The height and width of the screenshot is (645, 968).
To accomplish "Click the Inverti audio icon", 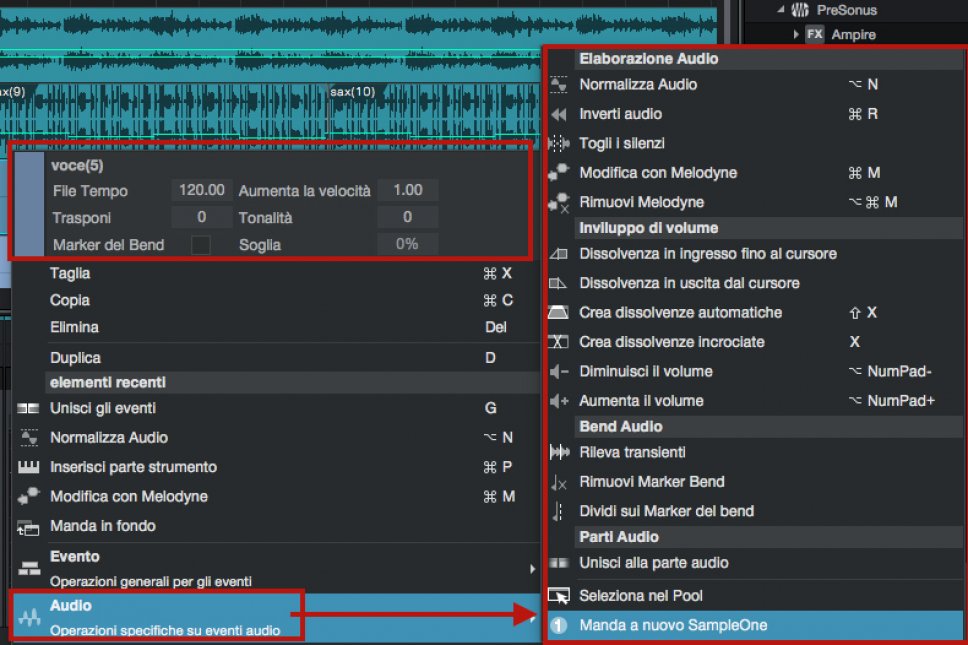I will click(559, 114).
